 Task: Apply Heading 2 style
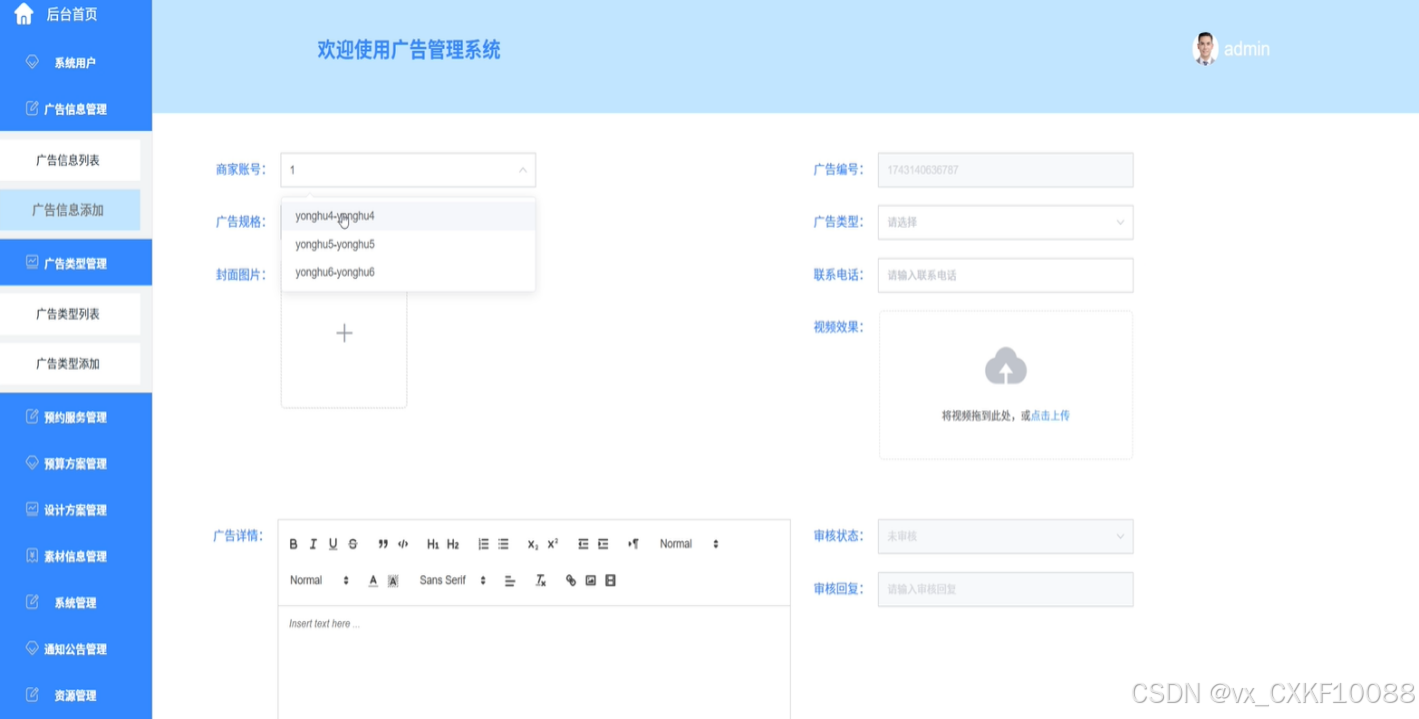[x=453, y=544]
